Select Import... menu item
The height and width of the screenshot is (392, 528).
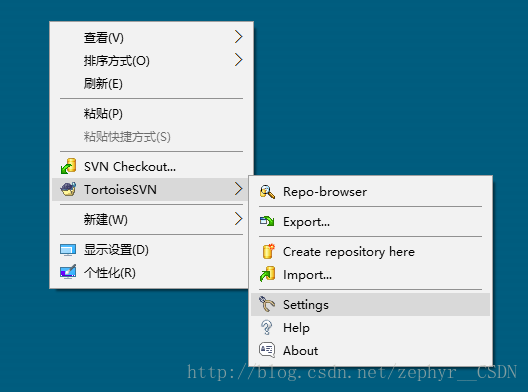coord(370,274)
